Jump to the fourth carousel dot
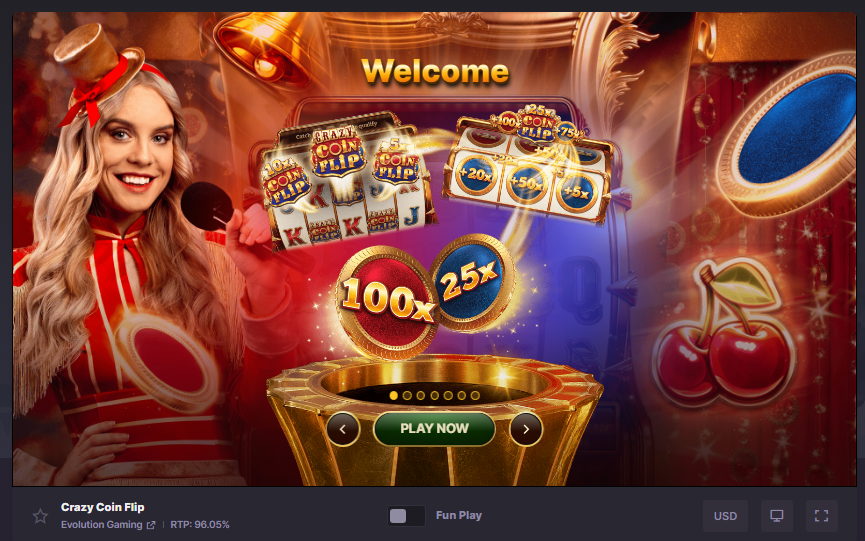This screenshot has width=865, height=541. [434, 395]
